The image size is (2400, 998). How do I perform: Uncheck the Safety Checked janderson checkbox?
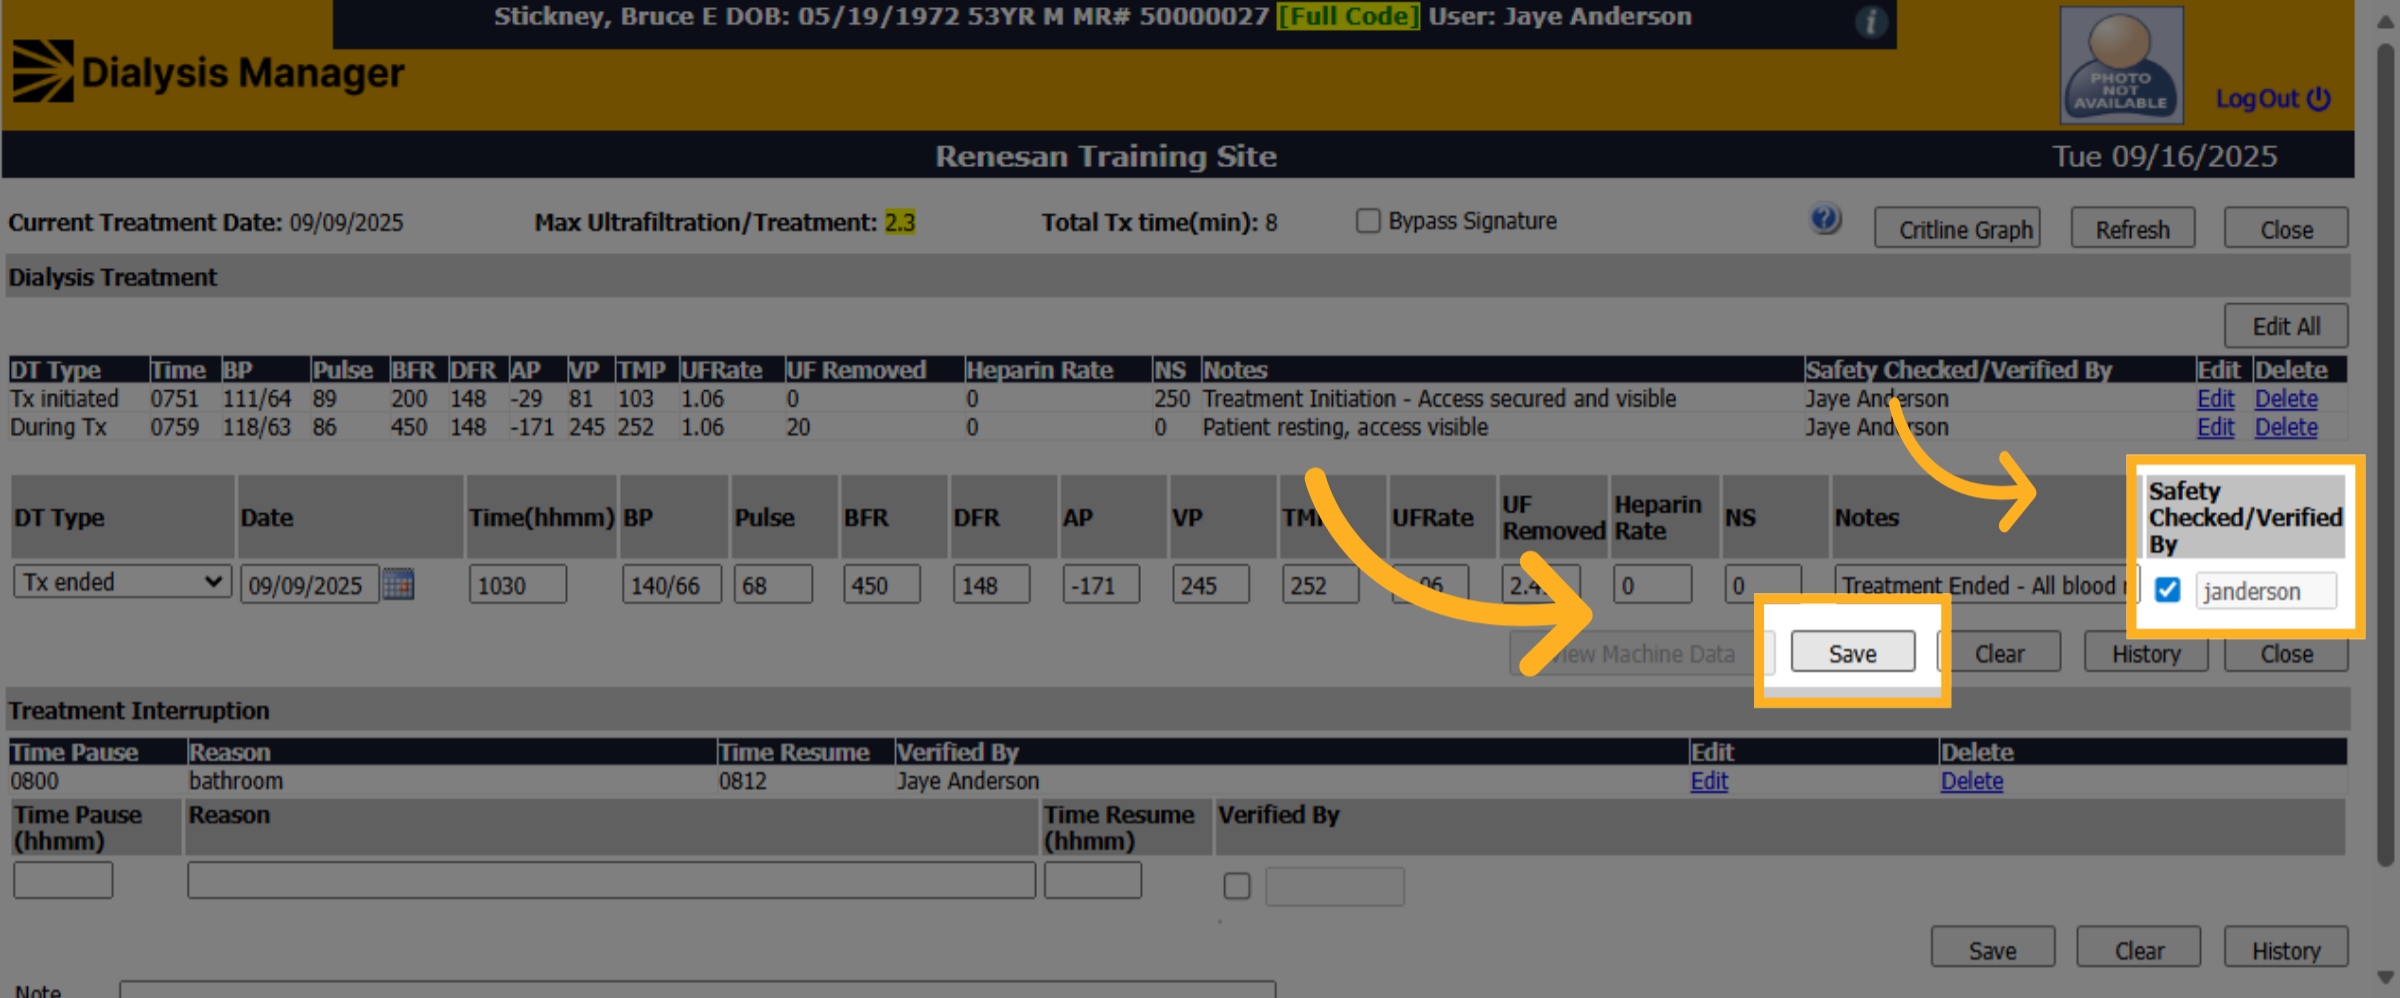[2167, 590]
